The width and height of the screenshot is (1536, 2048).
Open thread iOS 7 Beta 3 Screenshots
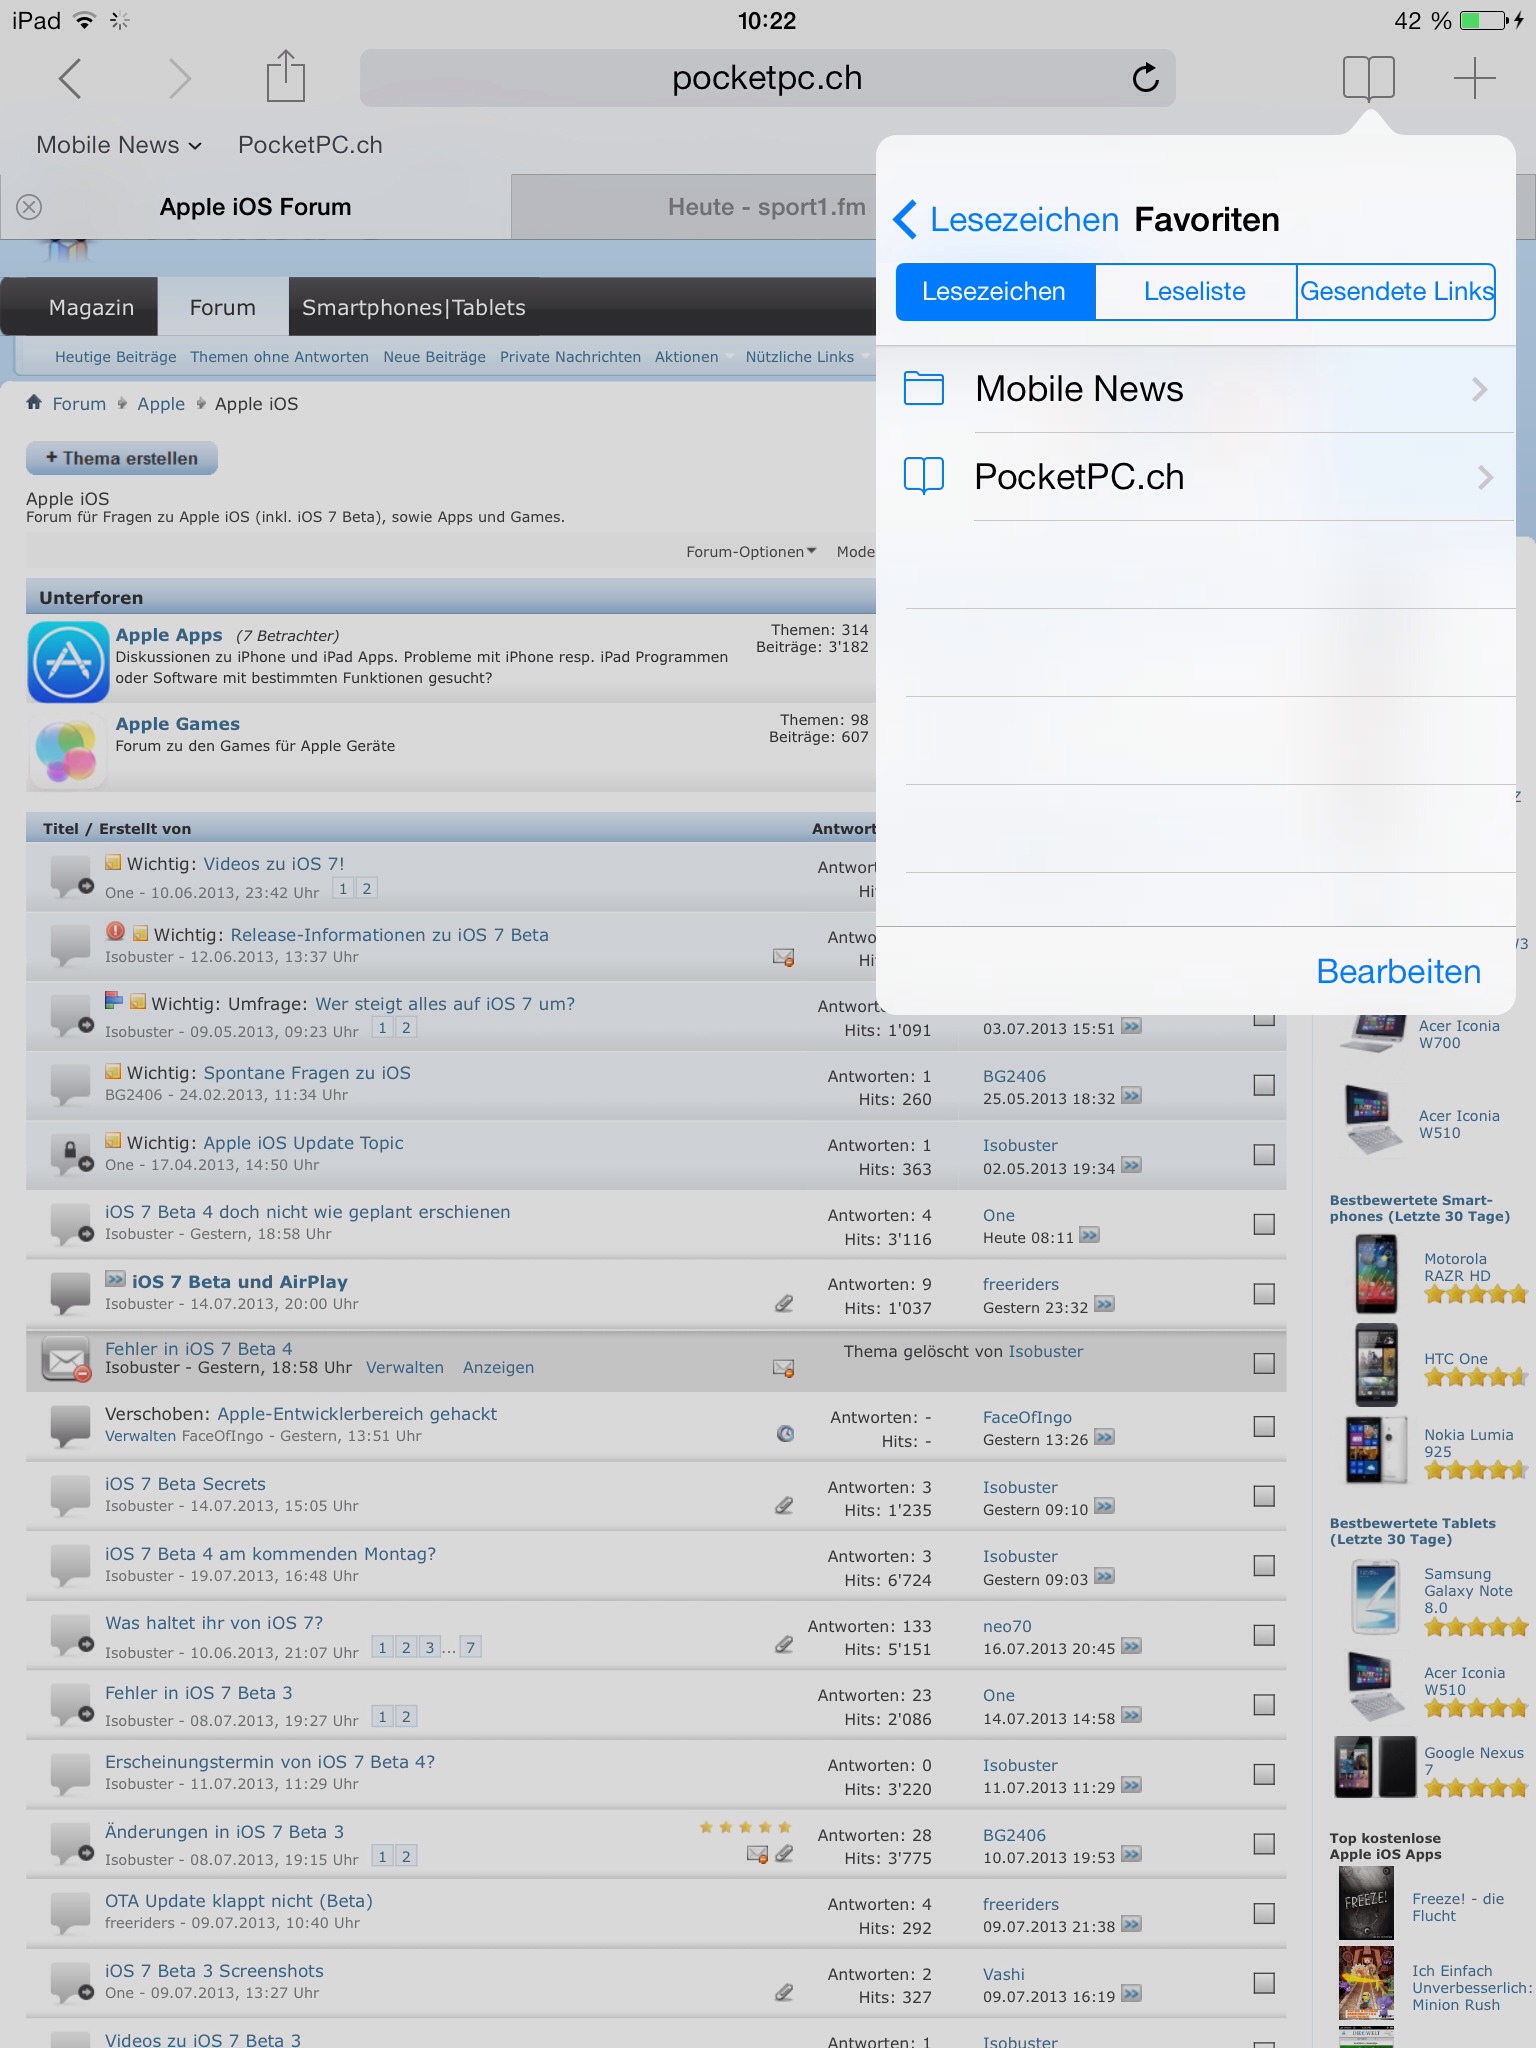pos(214,1971)
